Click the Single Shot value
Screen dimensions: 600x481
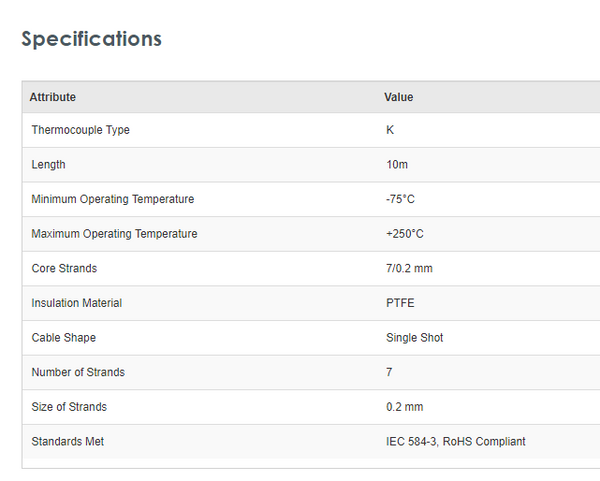coord(415,338)
